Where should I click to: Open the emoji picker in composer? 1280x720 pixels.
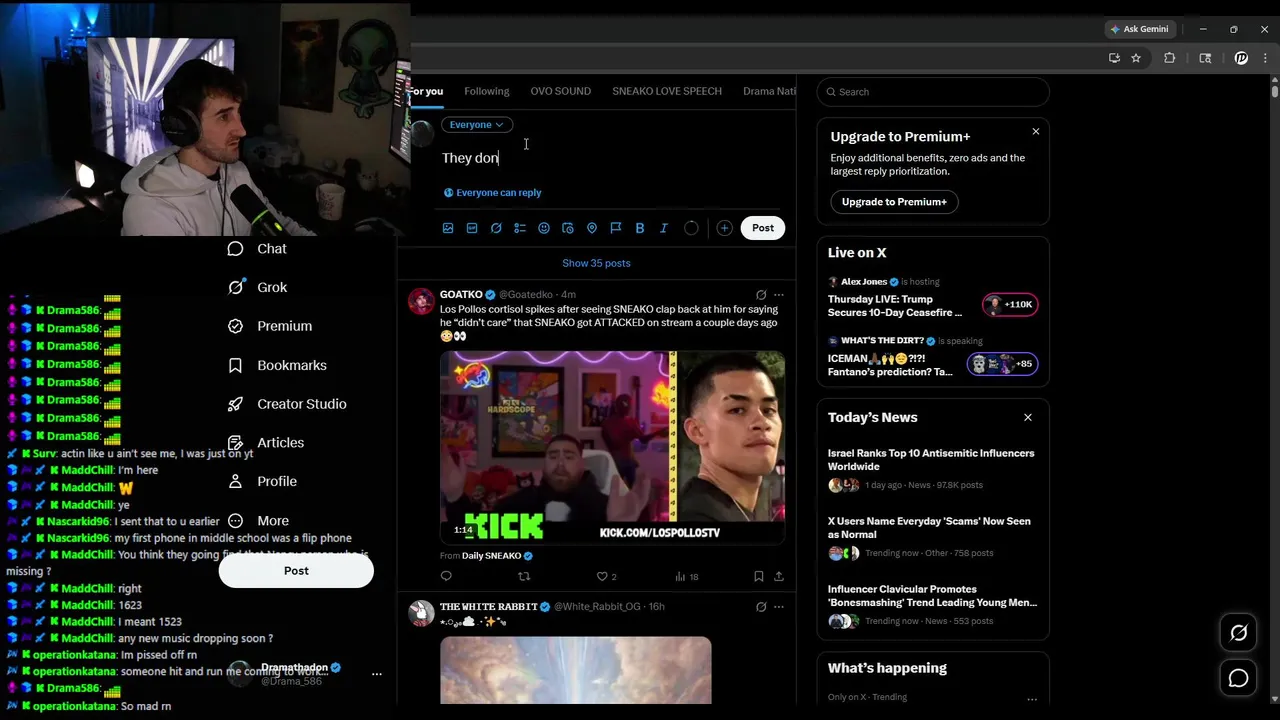pos(544,228)
